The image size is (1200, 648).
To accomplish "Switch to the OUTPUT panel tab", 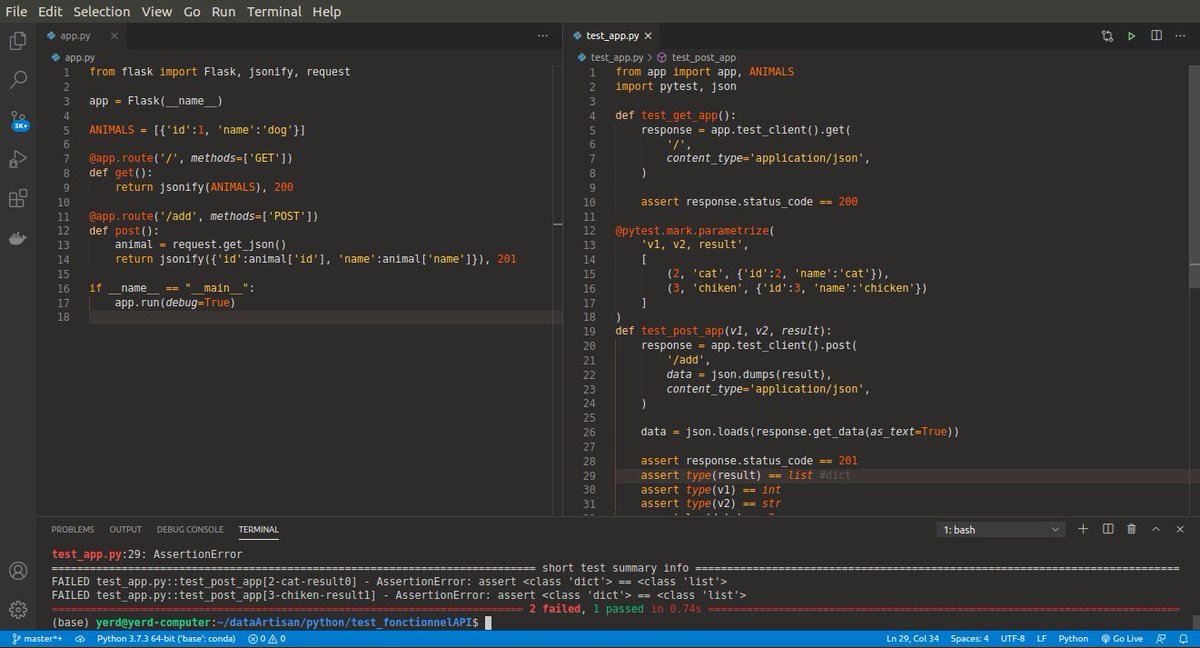I will pyautogui.click(x=126, y=529).
